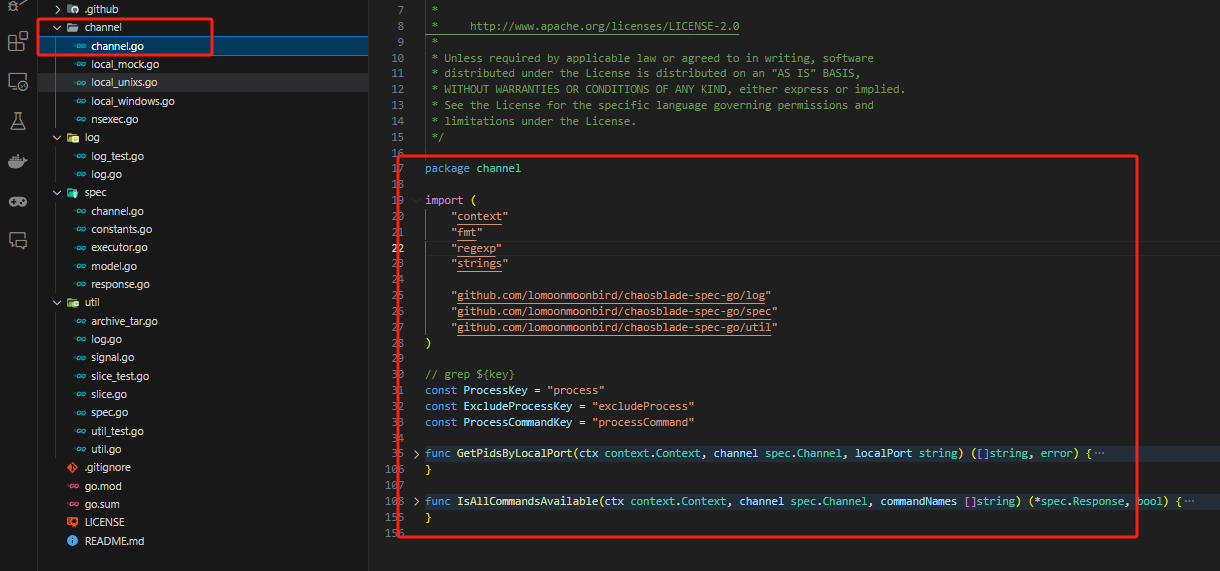Unfold IsAllCommandsAvailable function at line 108

[x=417, y=501]
